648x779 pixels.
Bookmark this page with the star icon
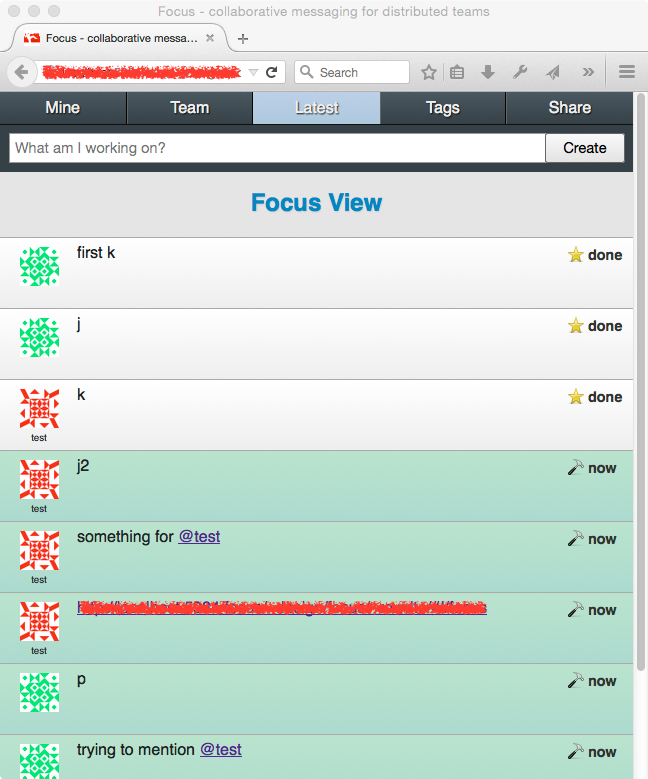pyautogui.click(x=429, y=72)
